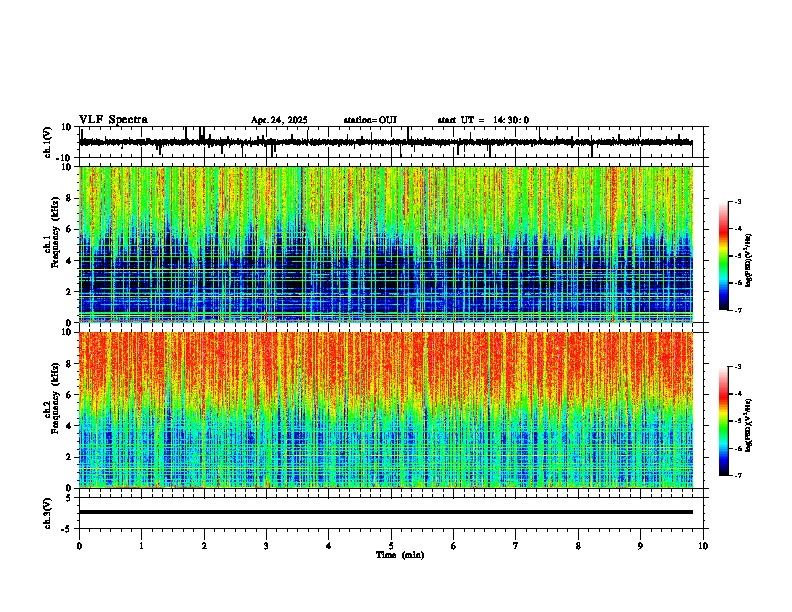Screen dimensions: 792x612
Task: Click the '0' tick on the time axis
Action: point(79,546)
